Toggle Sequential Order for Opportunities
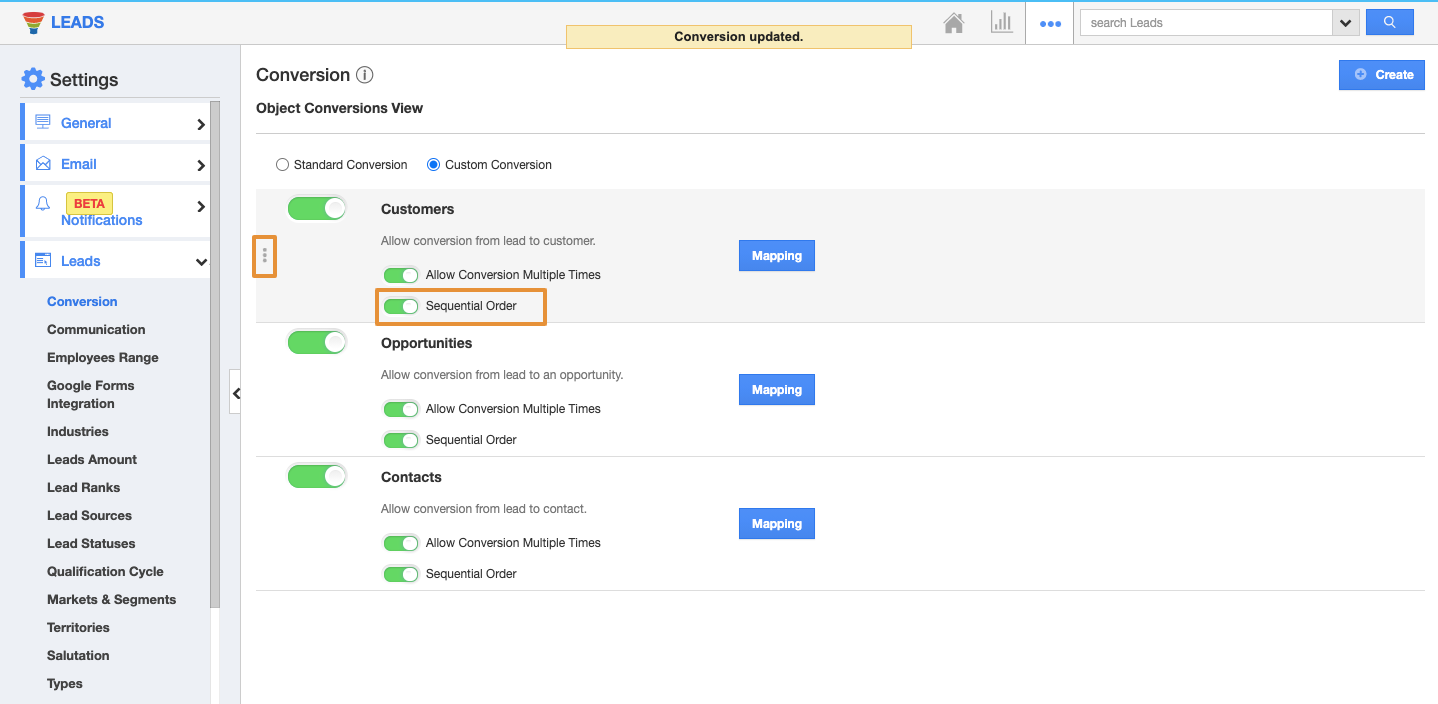 (x=401, y=440)
